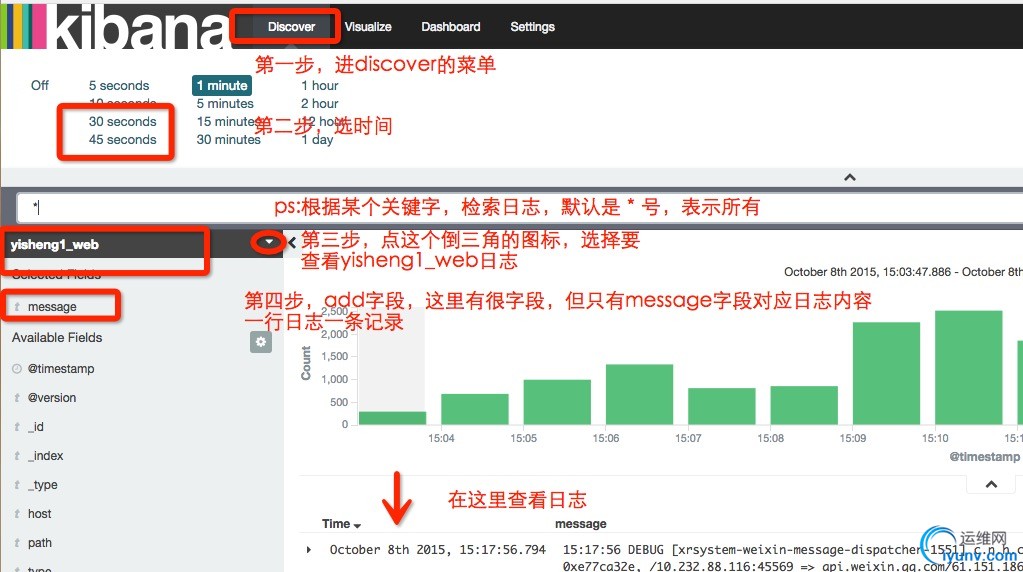Click the histogram bar at 15:05
Screen dimensions: 1023x572
[x=557, y=402]
